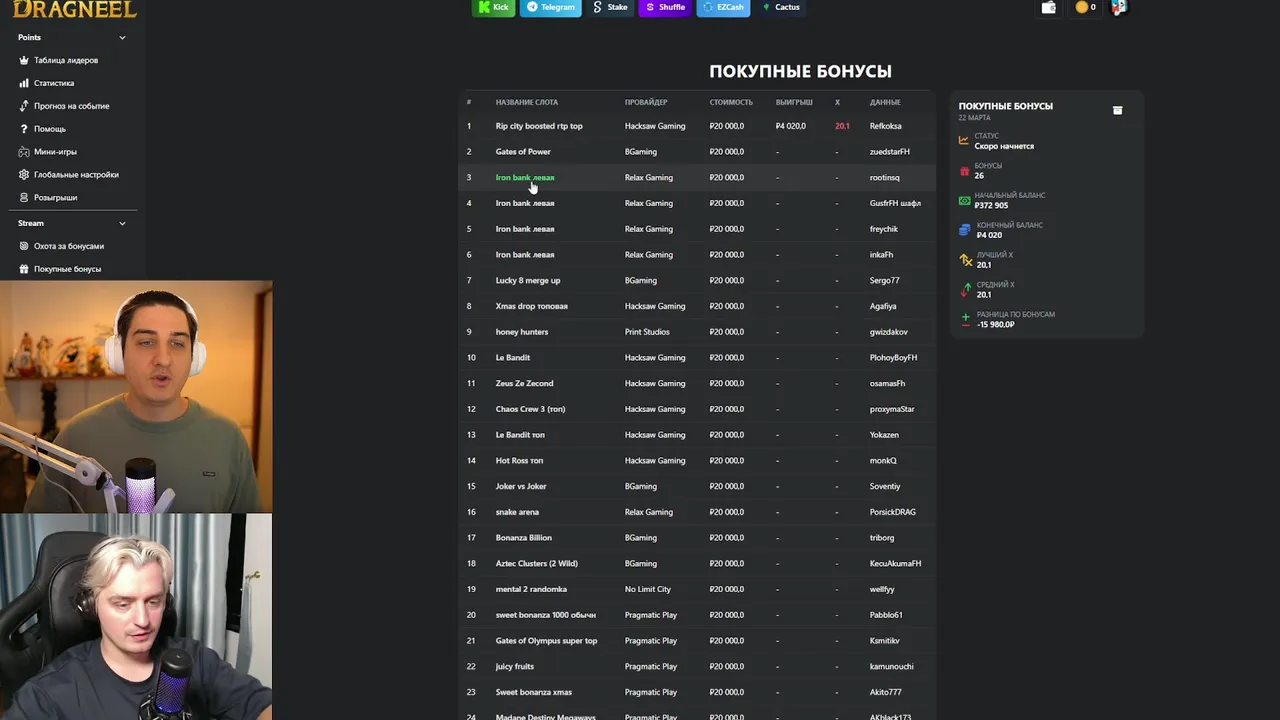1280x720 pixels.
Task: Open Помощь via the question mark icon
Action: (x=24, y=129)
